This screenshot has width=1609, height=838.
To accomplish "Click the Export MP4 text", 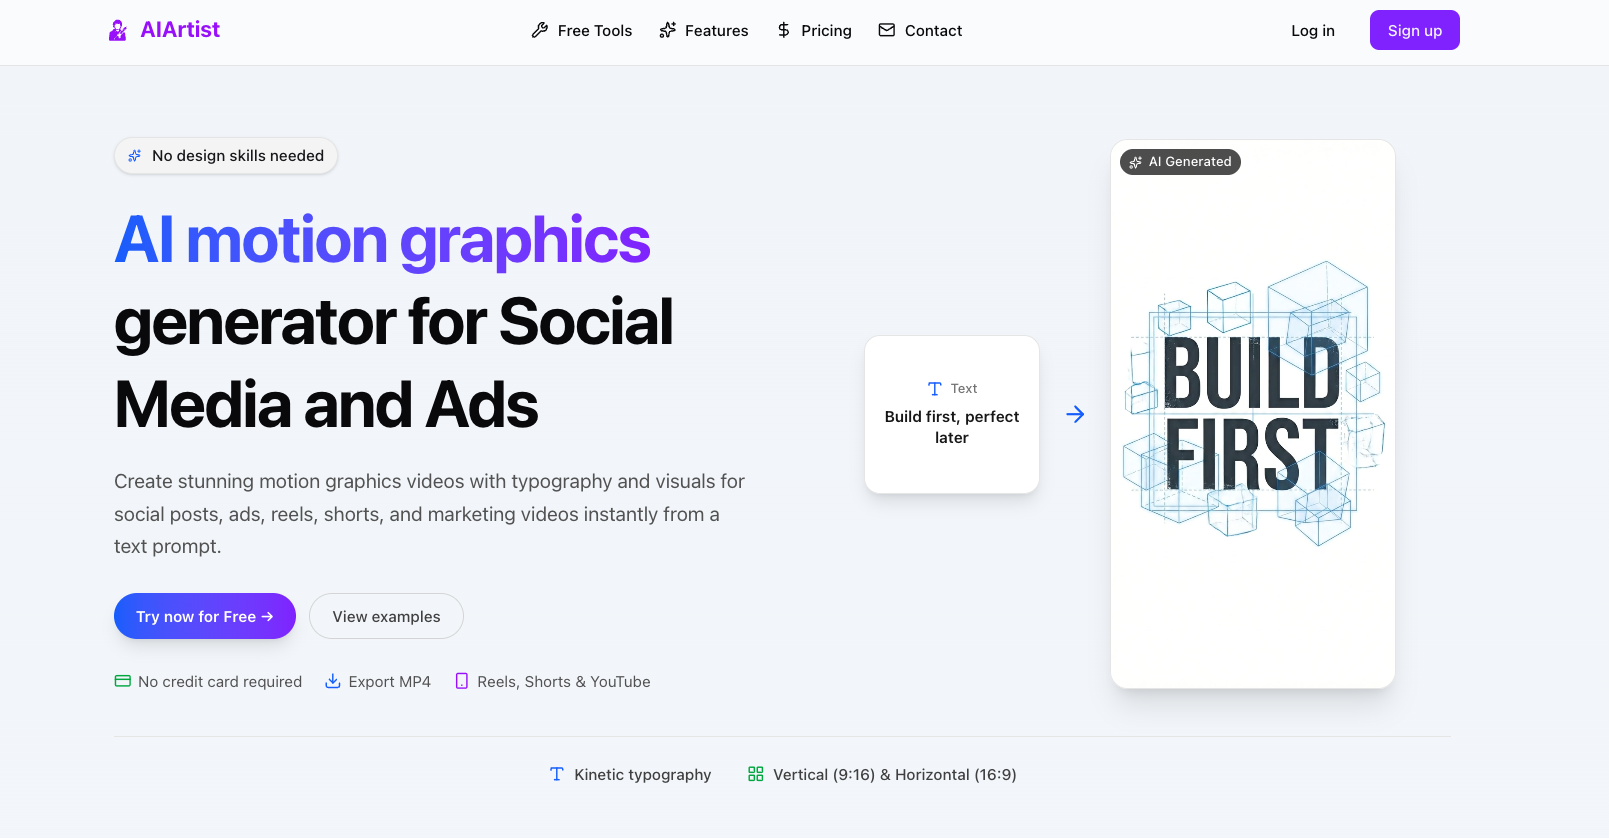I will [x=390, y=682].
